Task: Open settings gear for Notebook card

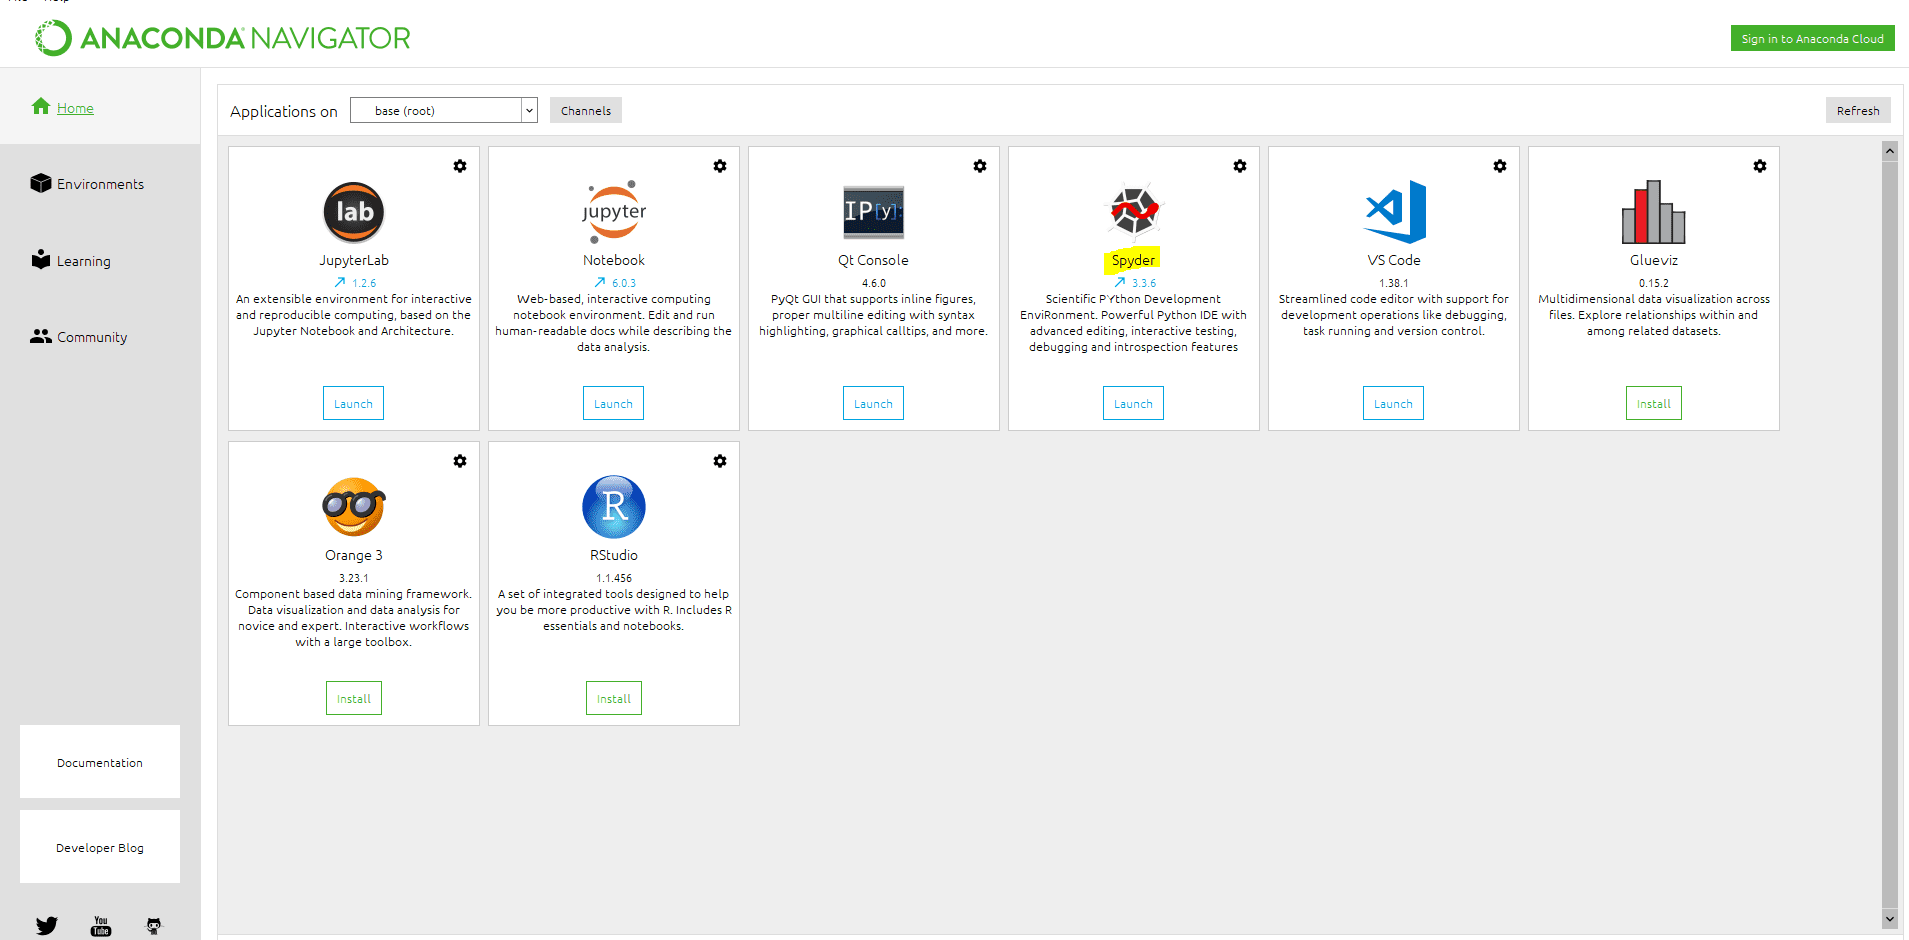Action: click(720, 166)
